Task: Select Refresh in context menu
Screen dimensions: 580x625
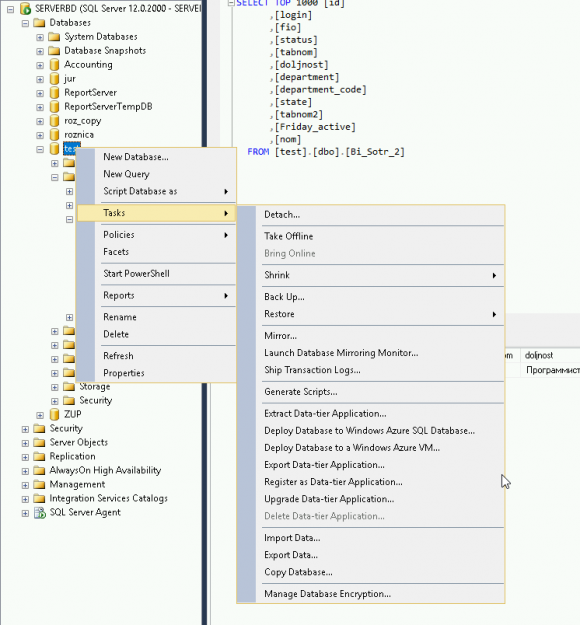Action: tap(156, 356)
